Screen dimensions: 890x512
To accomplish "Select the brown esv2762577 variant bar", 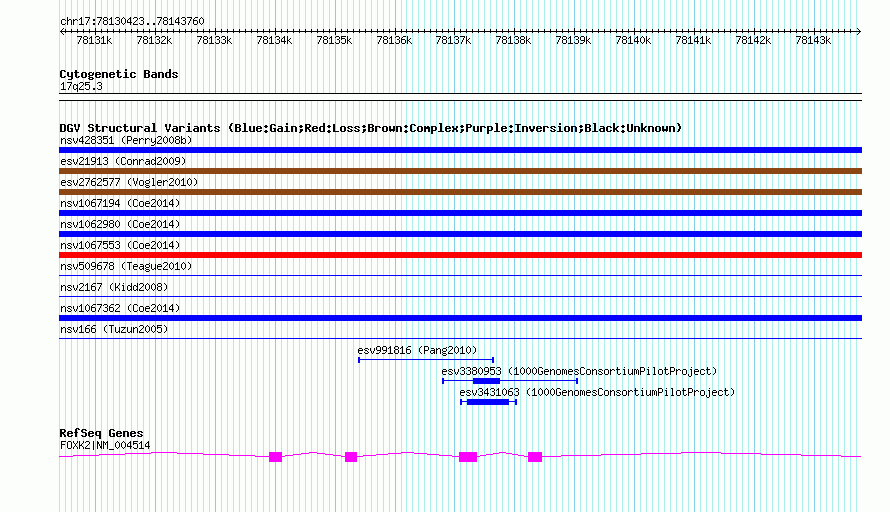I will click(x=460, y=192).
